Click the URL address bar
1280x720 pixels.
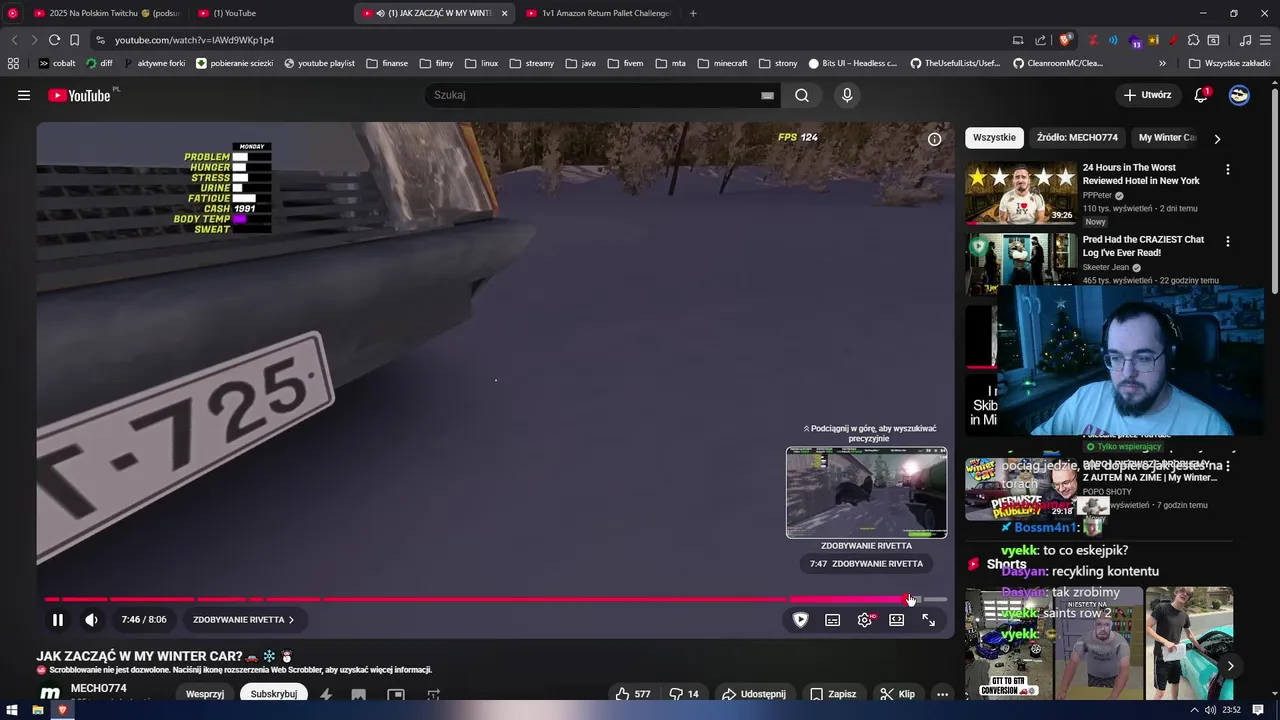coord(550,40)
